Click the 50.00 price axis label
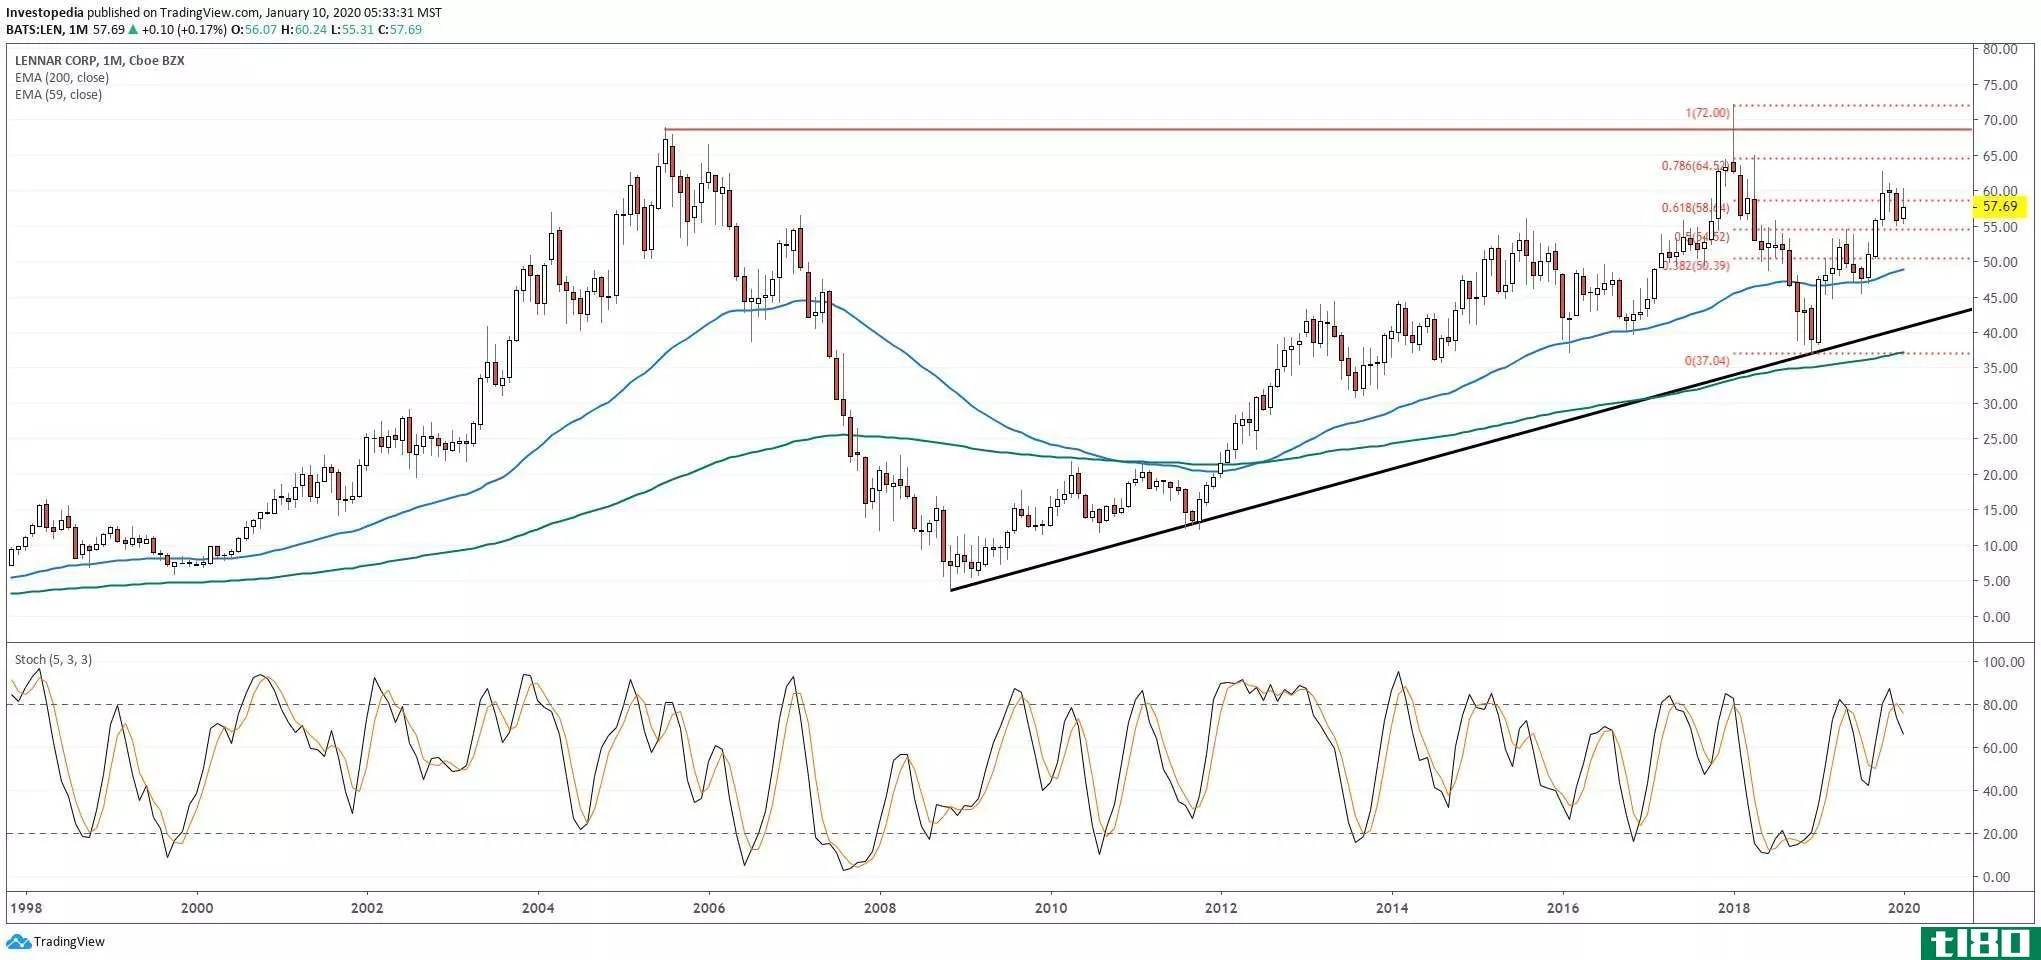 pyautogui.click(x=1999, y=262)
